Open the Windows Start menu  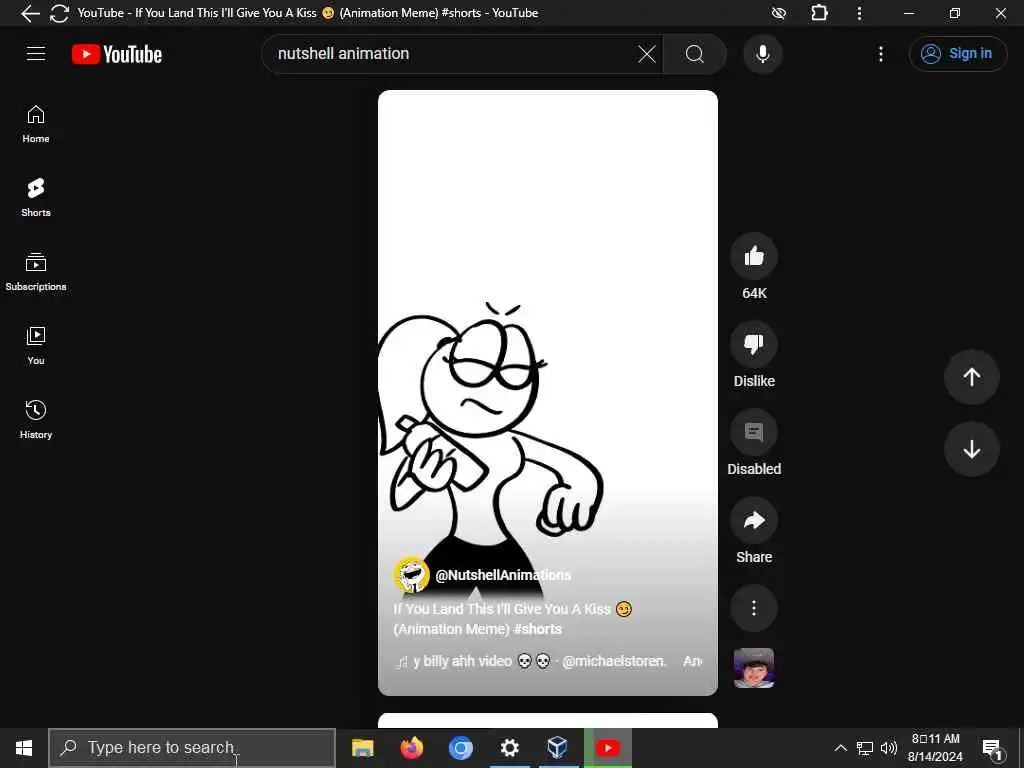(x=24, y=748)
